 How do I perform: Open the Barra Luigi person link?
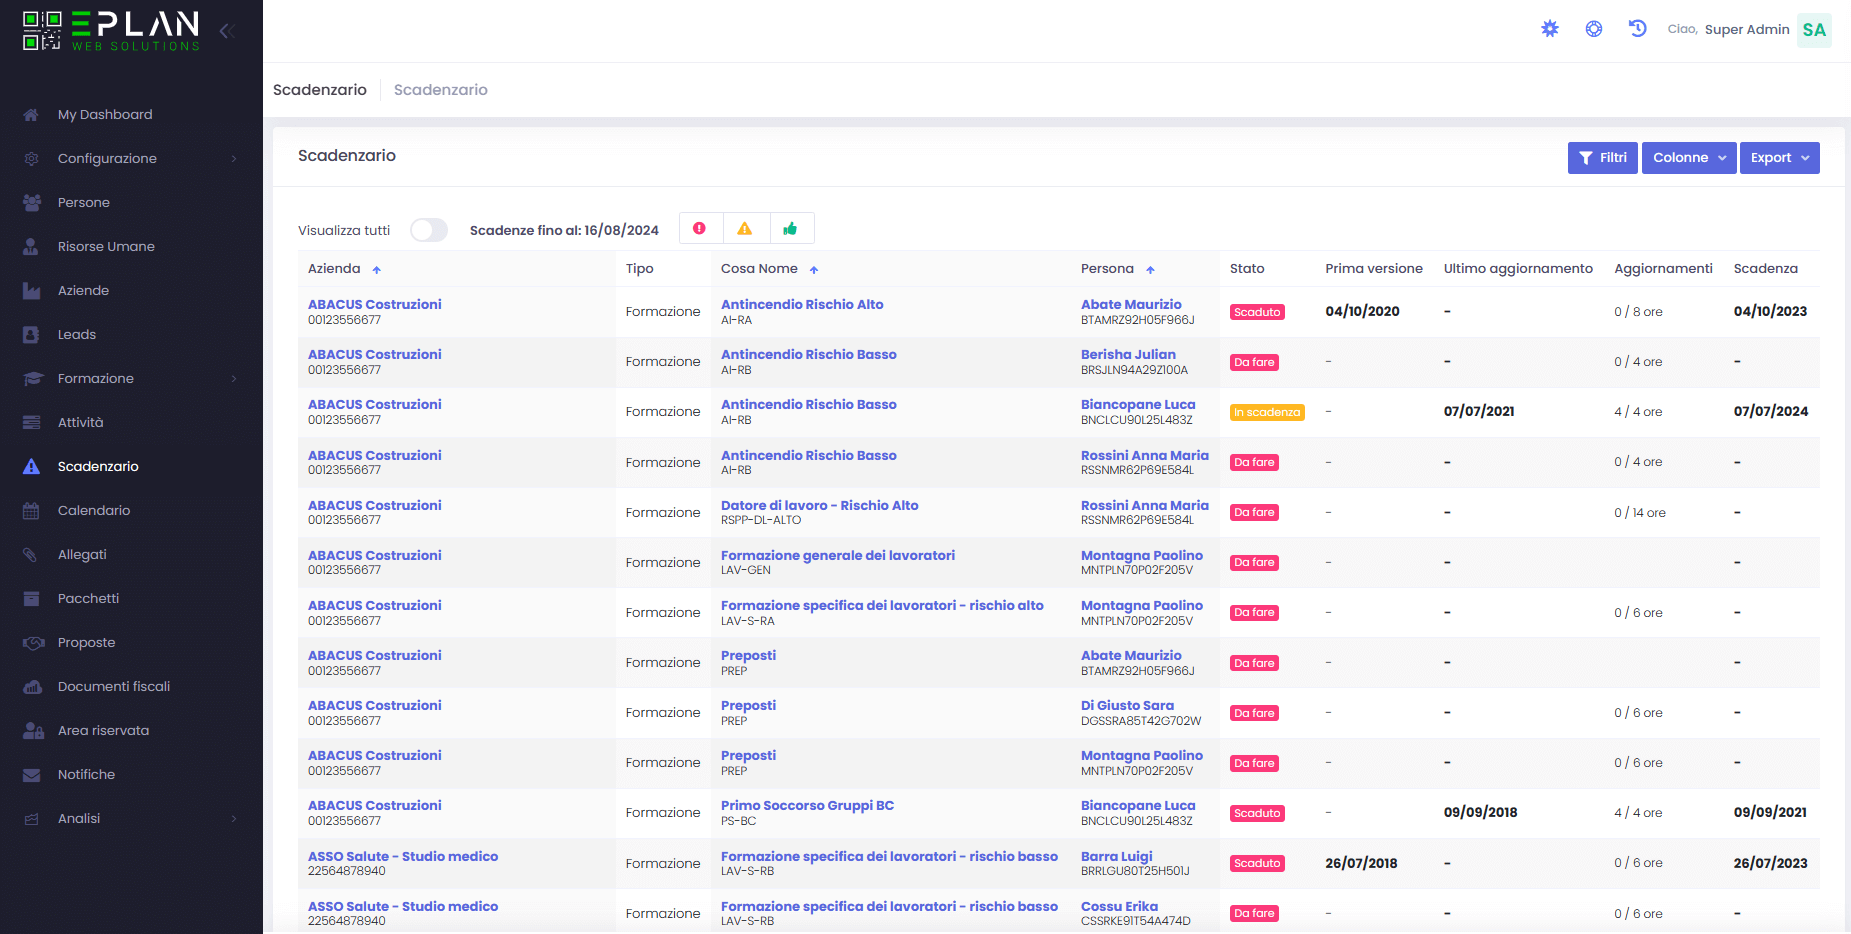coord(1117,857)
